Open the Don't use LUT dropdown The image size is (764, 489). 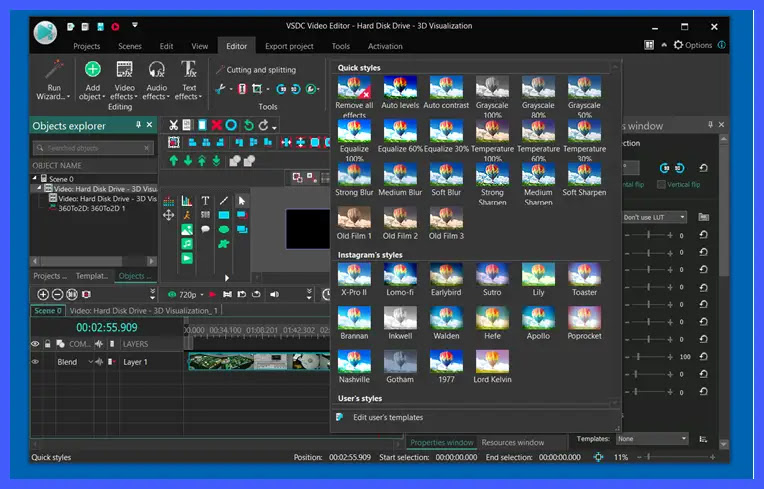682,217
